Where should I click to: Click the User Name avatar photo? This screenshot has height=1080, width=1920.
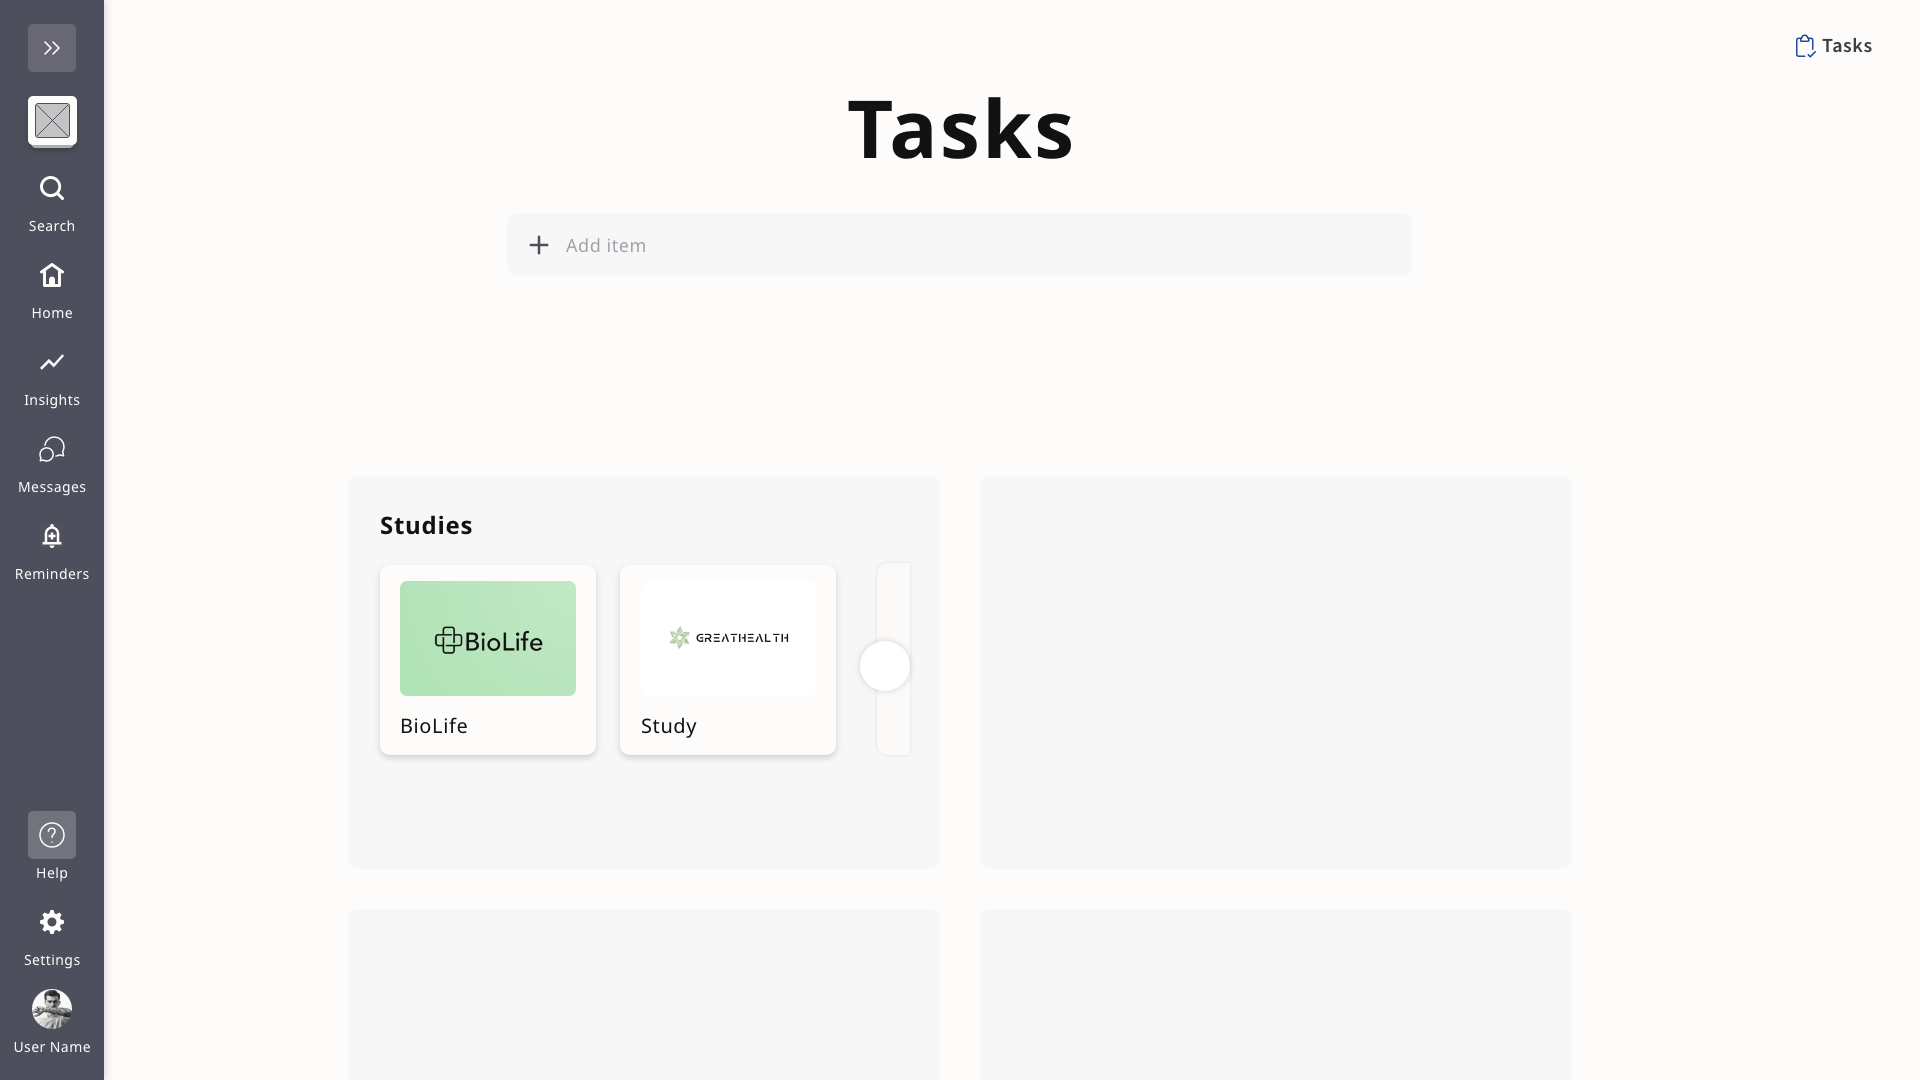(x=52, y=1009)
